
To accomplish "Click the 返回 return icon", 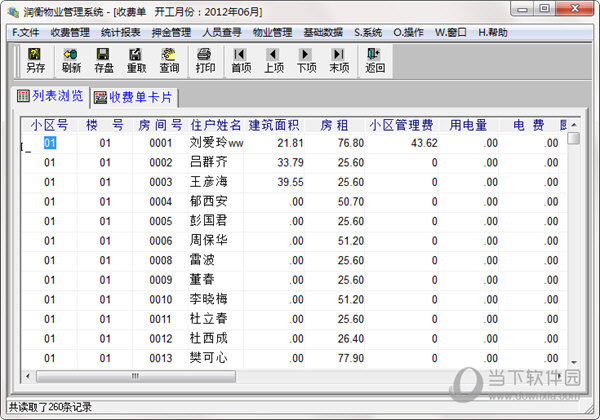I will [375, 61].
